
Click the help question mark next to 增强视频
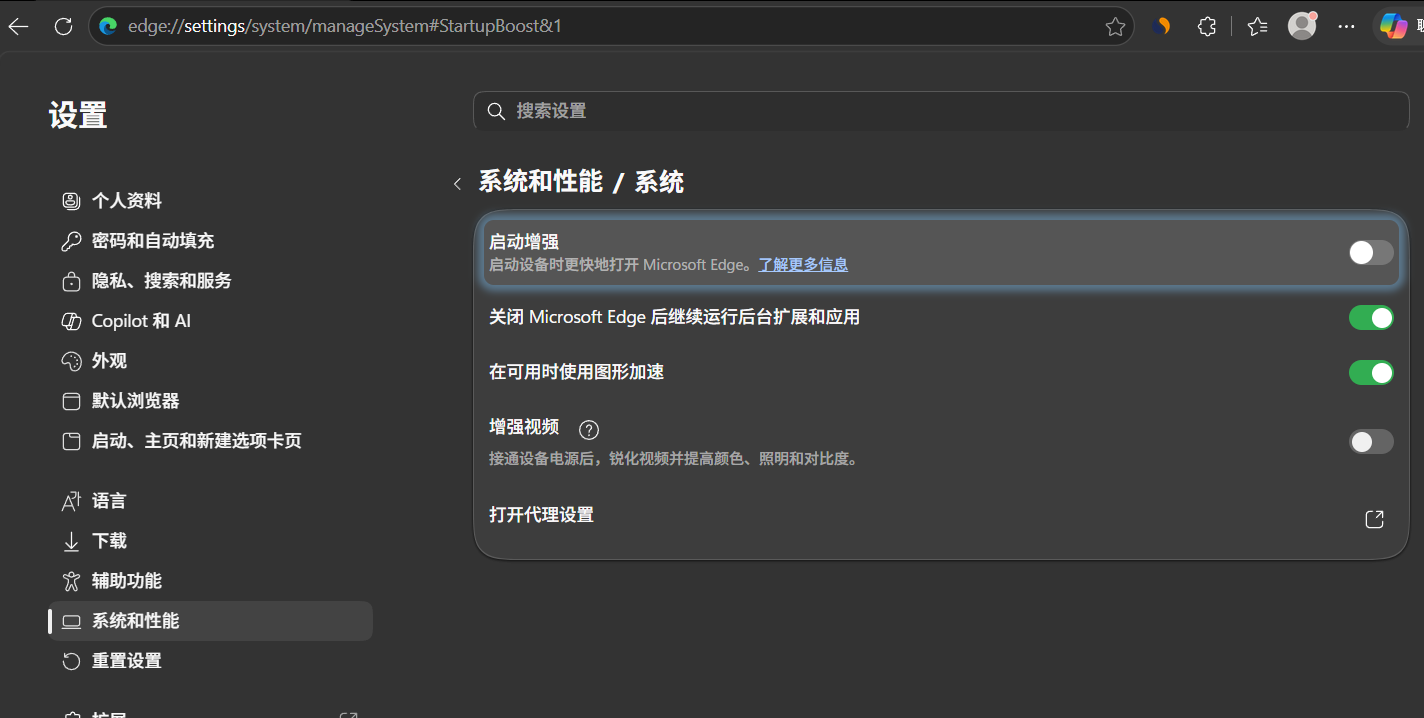(589, 430)
